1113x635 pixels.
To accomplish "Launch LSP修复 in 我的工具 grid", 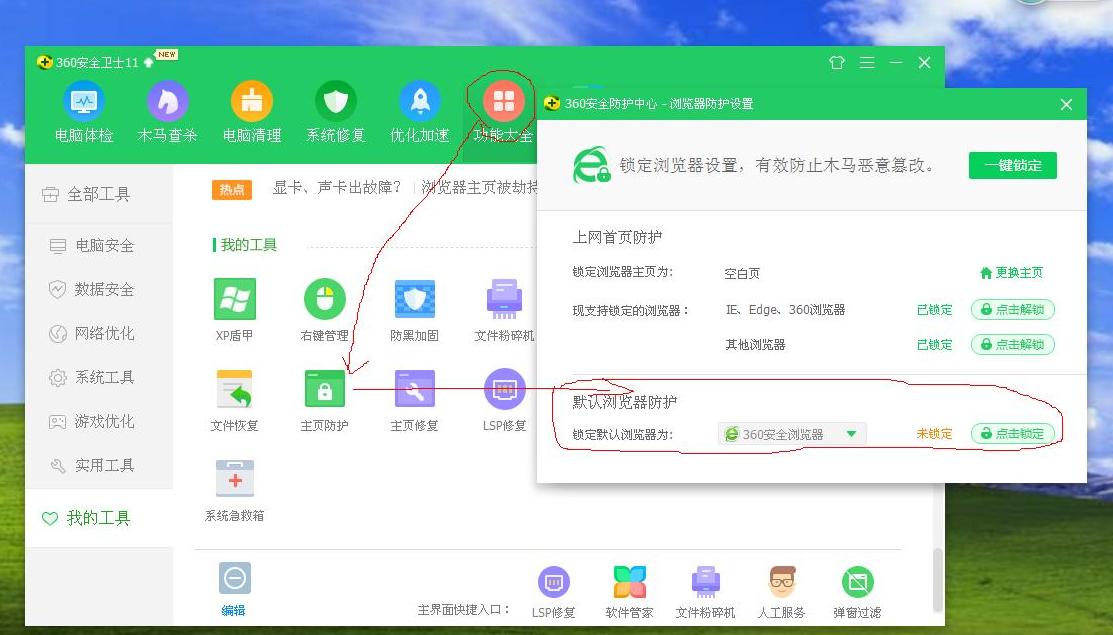I will (504, 400).
